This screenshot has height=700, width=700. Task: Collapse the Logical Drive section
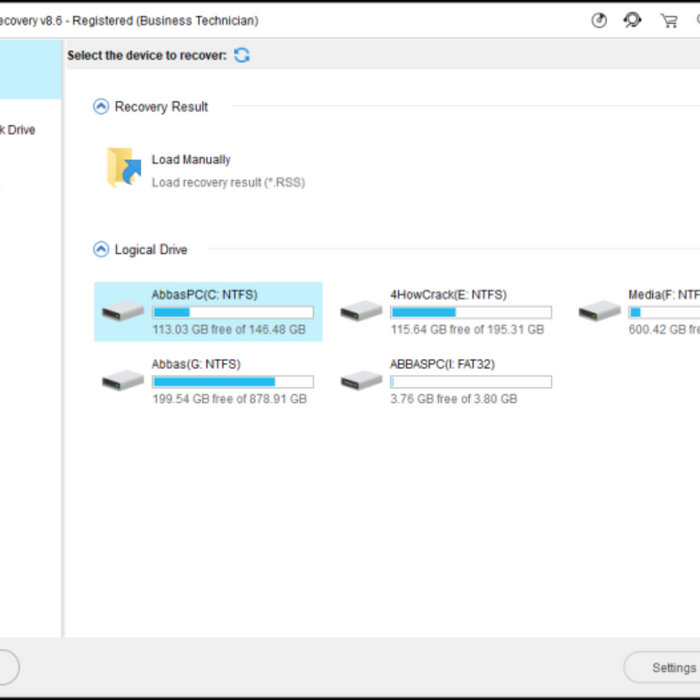pyautogui.click(x=101, y=250)
